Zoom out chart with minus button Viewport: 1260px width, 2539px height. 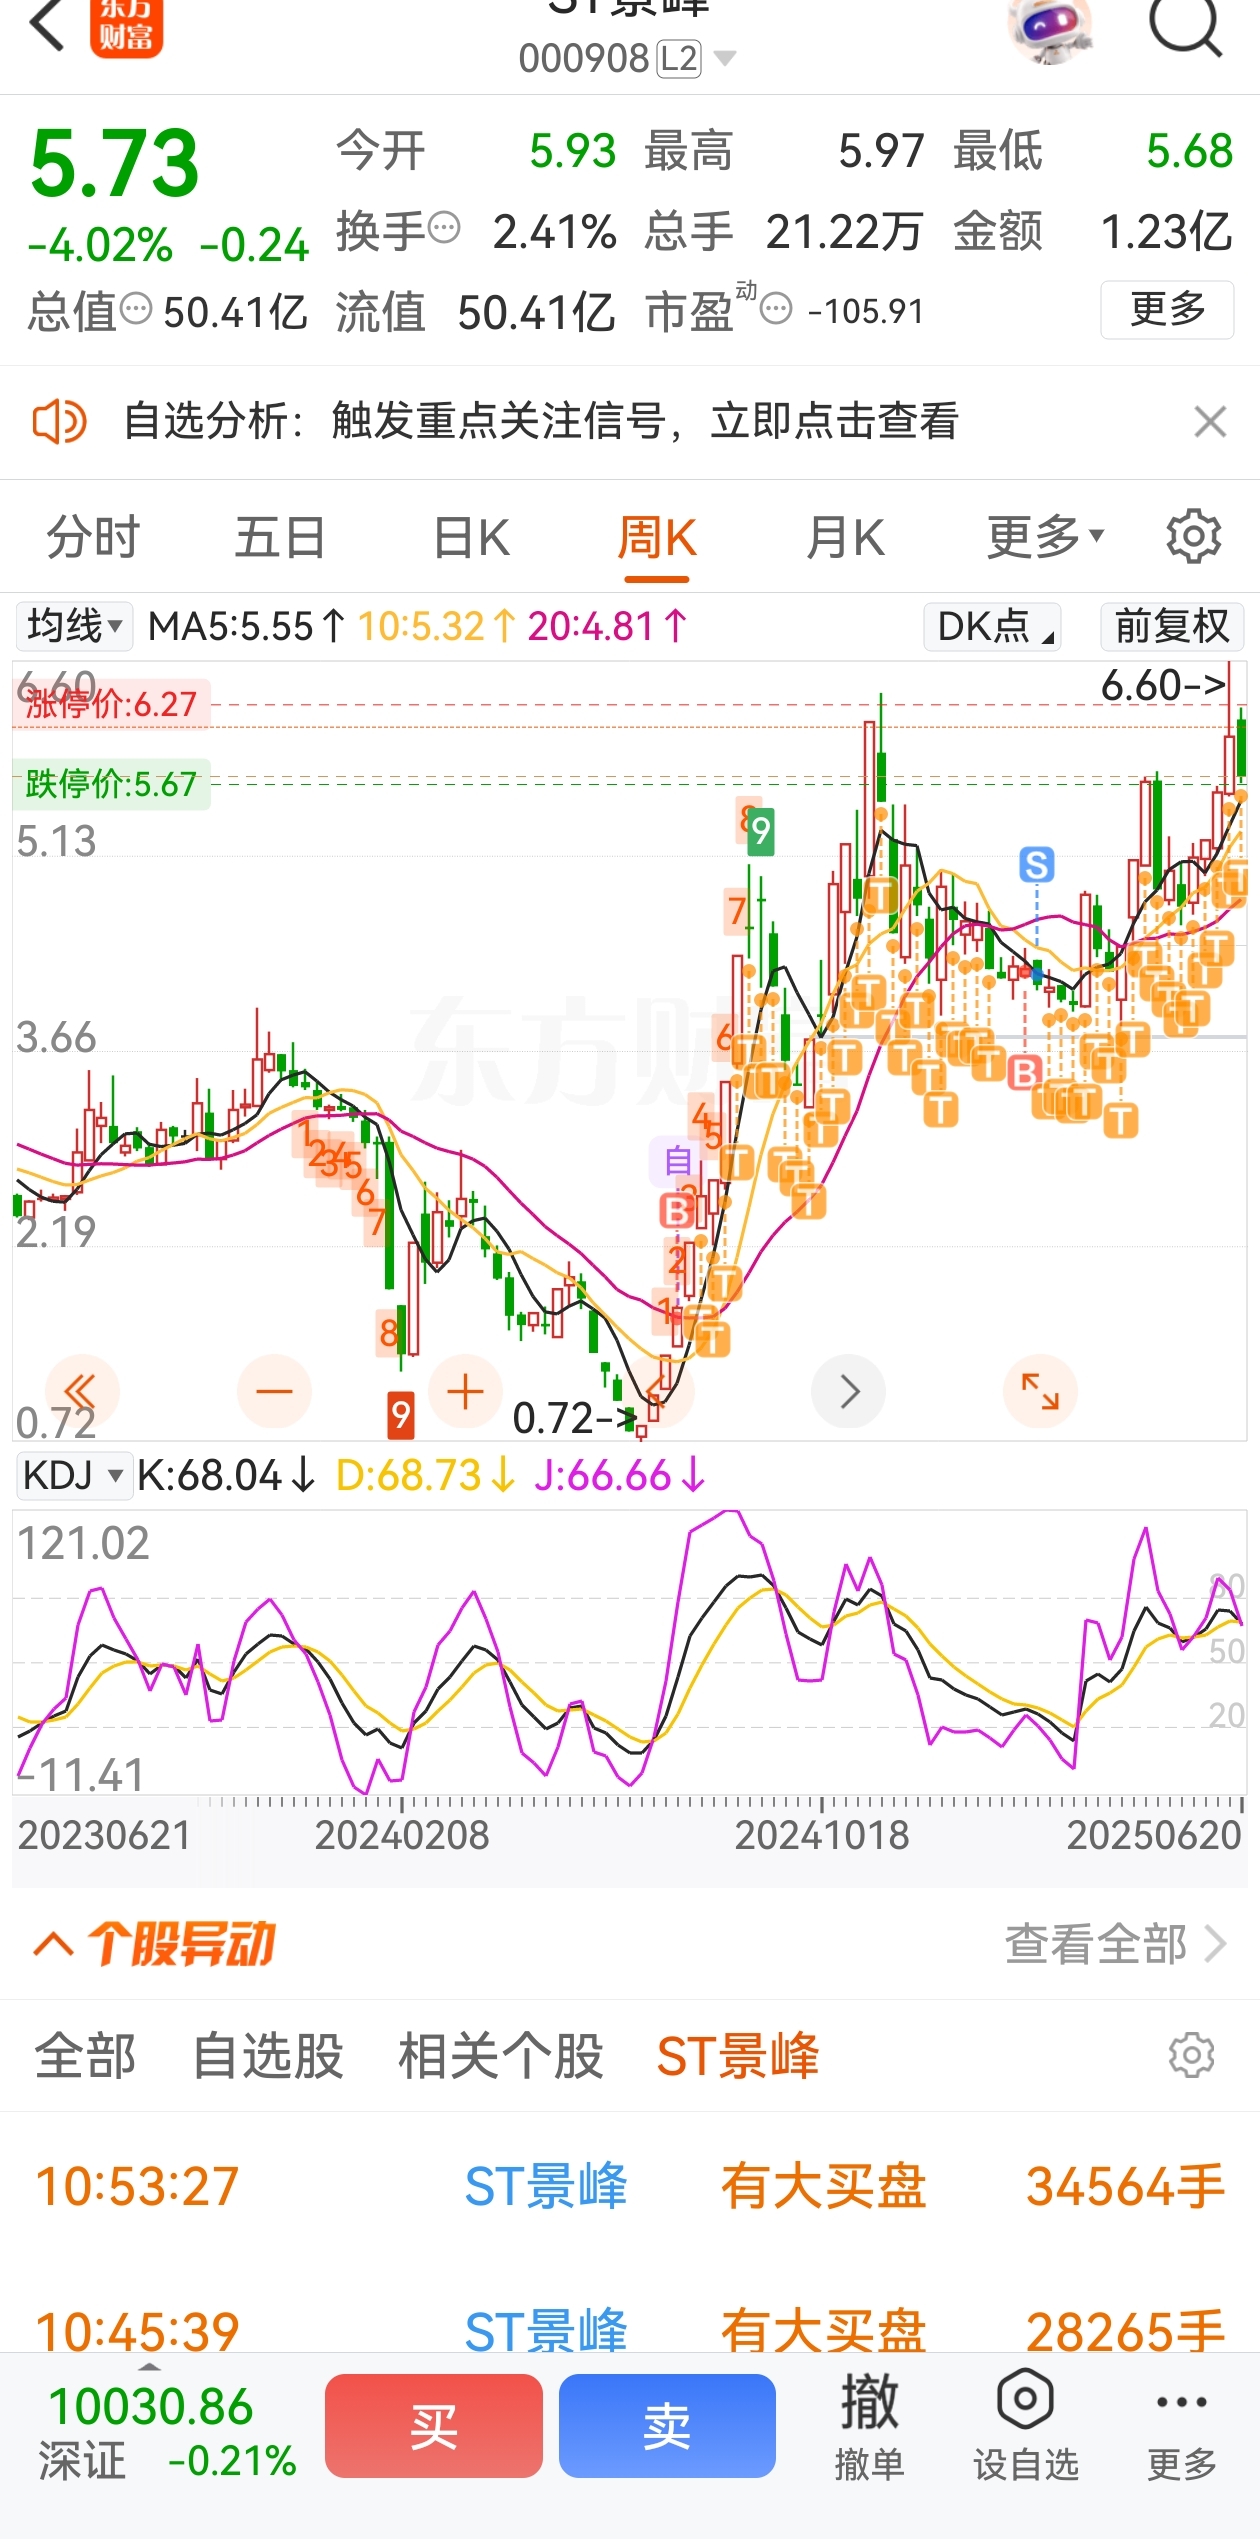(x=274, y=1391)
